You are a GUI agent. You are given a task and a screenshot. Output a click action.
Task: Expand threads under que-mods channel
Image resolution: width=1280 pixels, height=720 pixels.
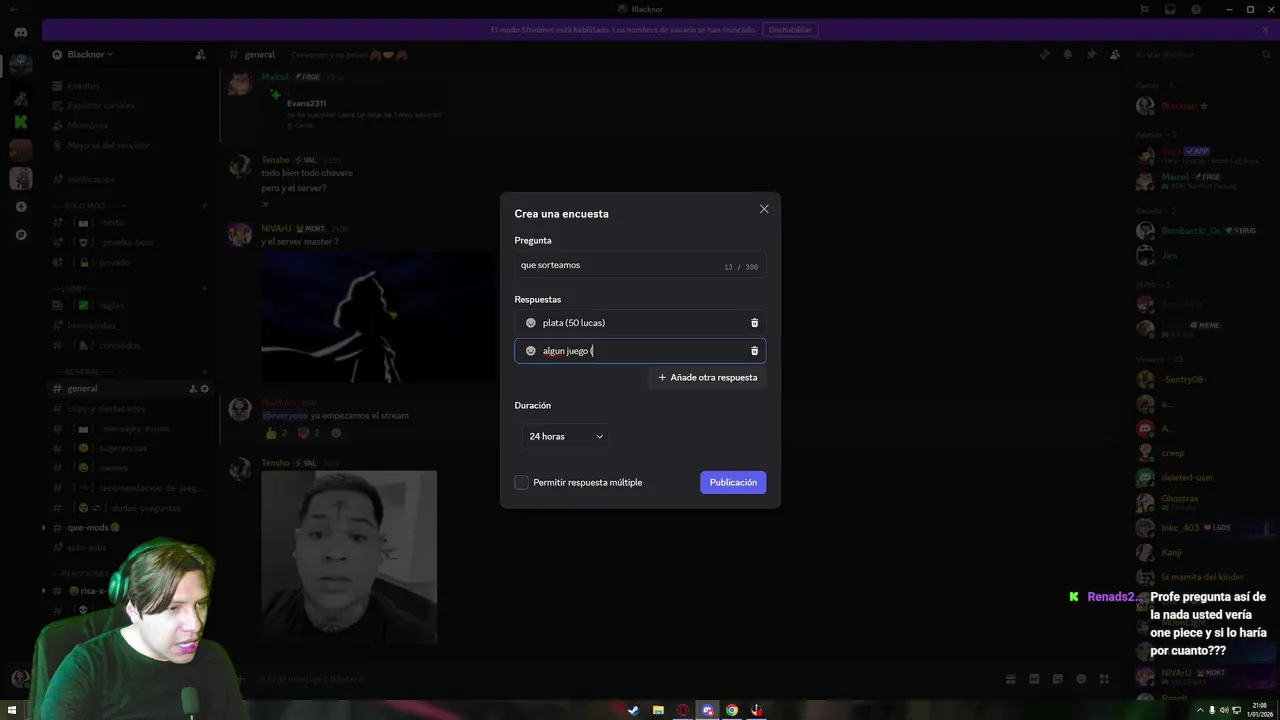43,528
